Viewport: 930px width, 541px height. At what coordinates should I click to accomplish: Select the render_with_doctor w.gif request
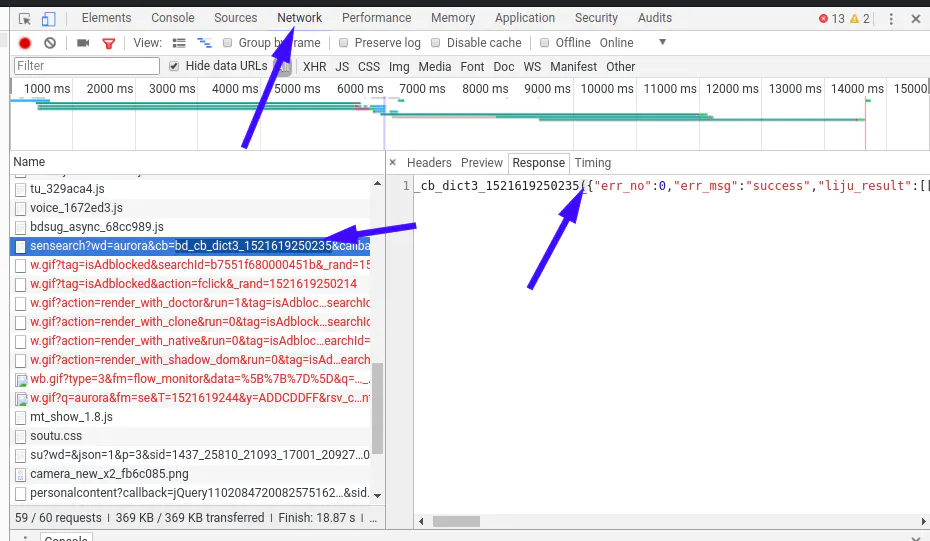click(x=190, y=303)
